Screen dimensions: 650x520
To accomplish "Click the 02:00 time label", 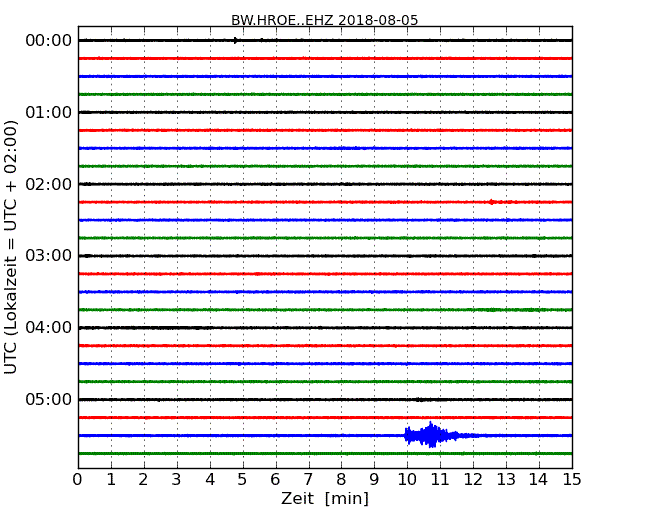I will point(49,184).
